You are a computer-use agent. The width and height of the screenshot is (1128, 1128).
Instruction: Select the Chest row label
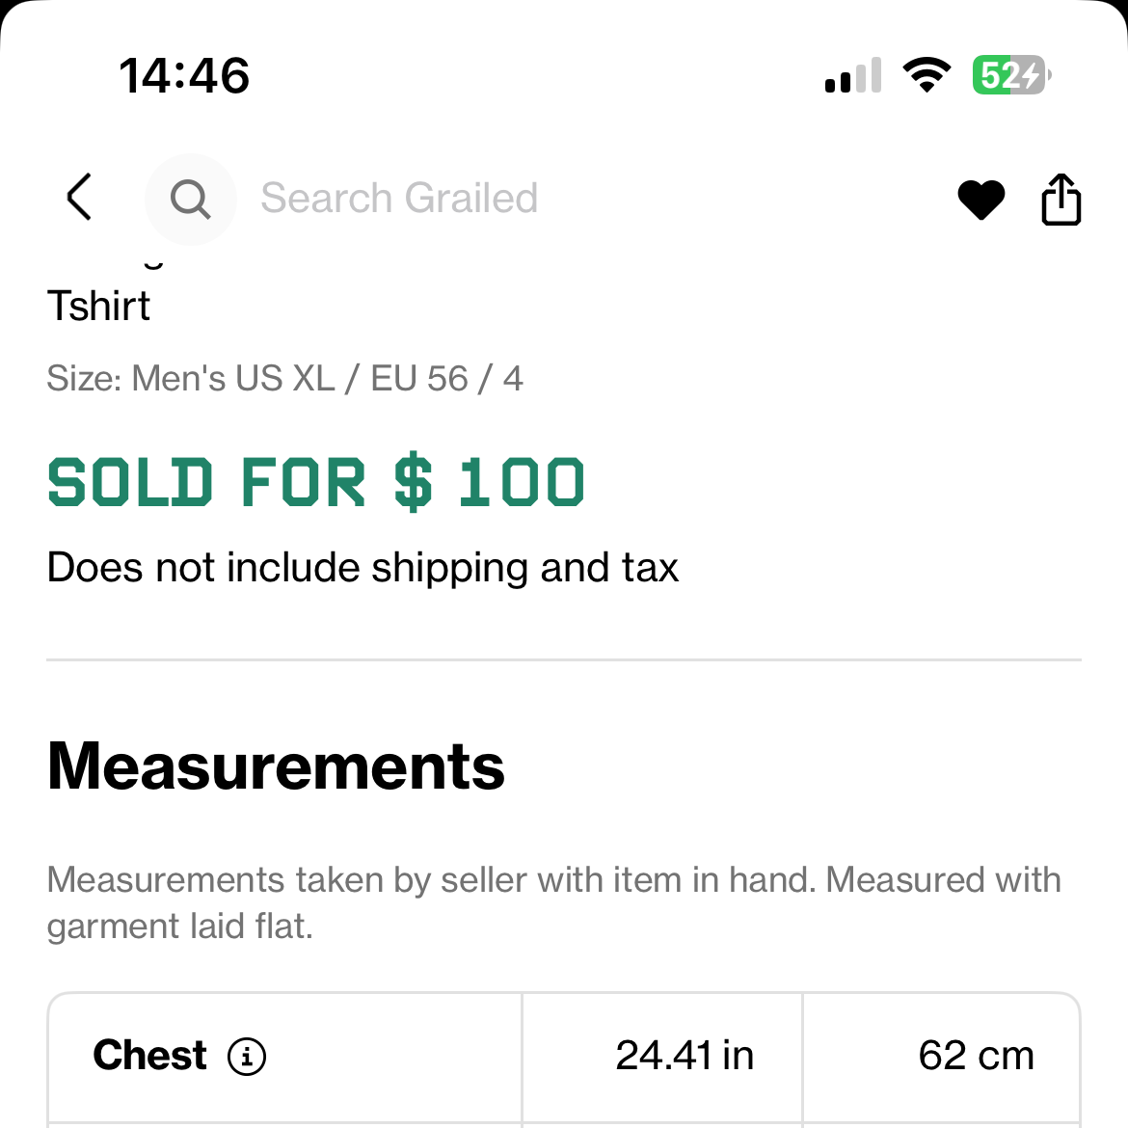150,1055
